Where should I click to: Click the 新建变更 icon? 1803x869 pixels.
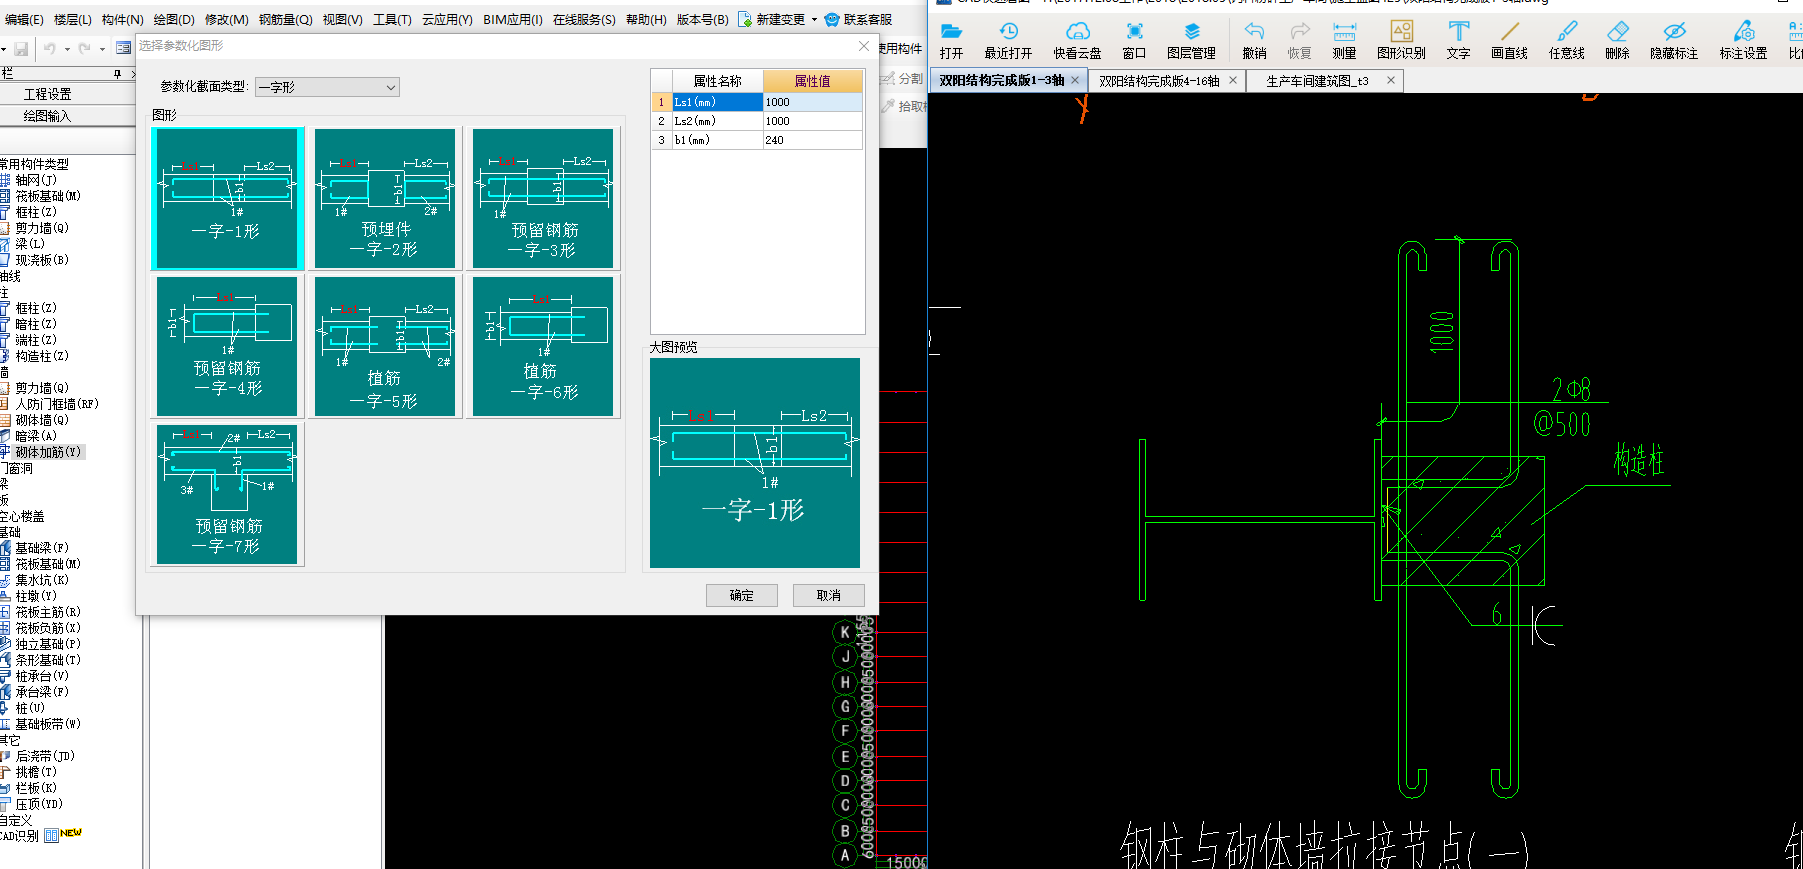pos(745,19)
